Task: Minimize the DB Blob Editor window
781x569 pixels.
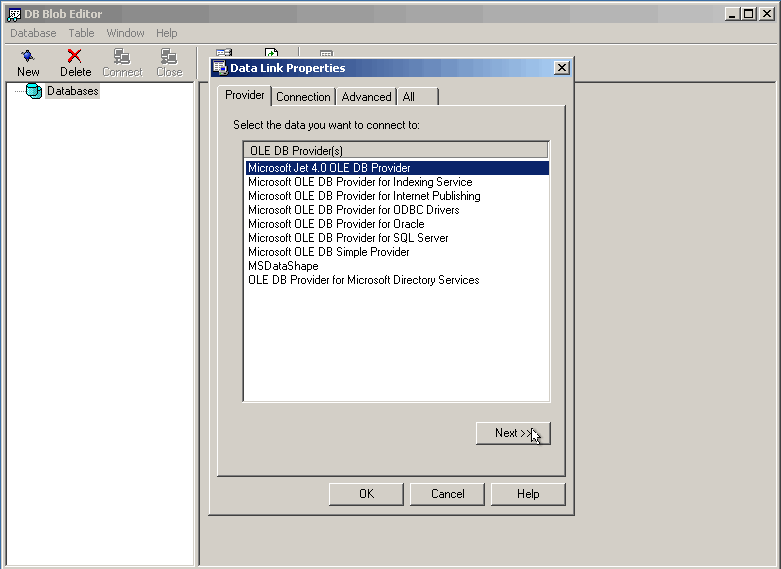Action: 732,14
